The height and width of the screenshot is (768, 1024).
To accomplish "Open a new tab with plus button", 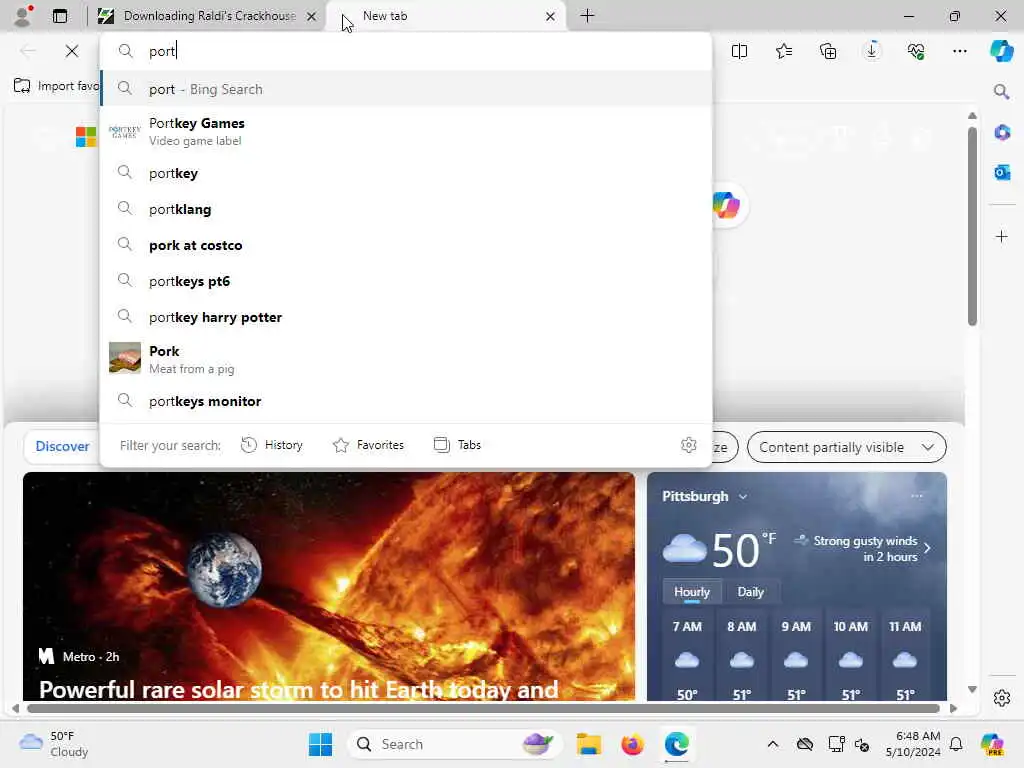I will (x=587, y=16).
